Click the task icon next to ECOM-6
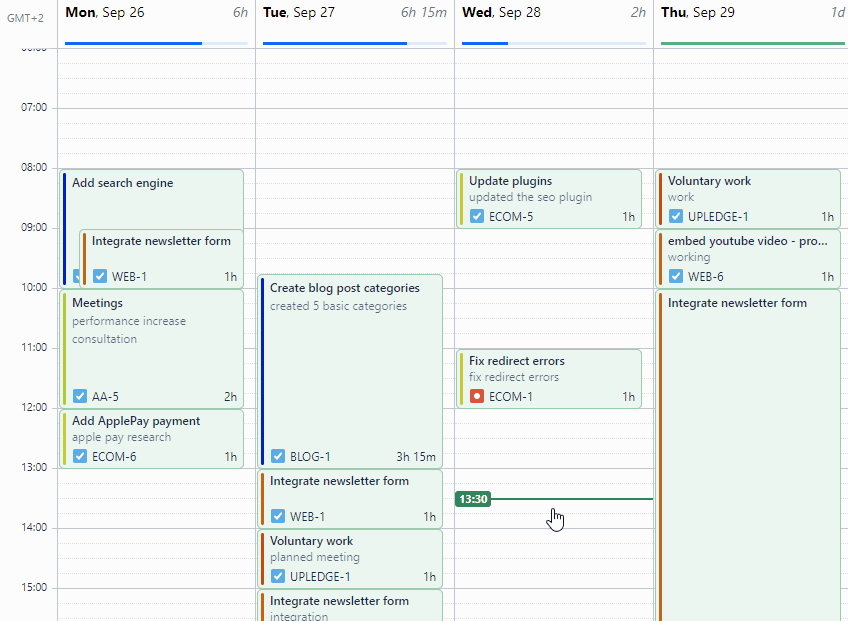The image size is (848, 621). tap(80, 457)
